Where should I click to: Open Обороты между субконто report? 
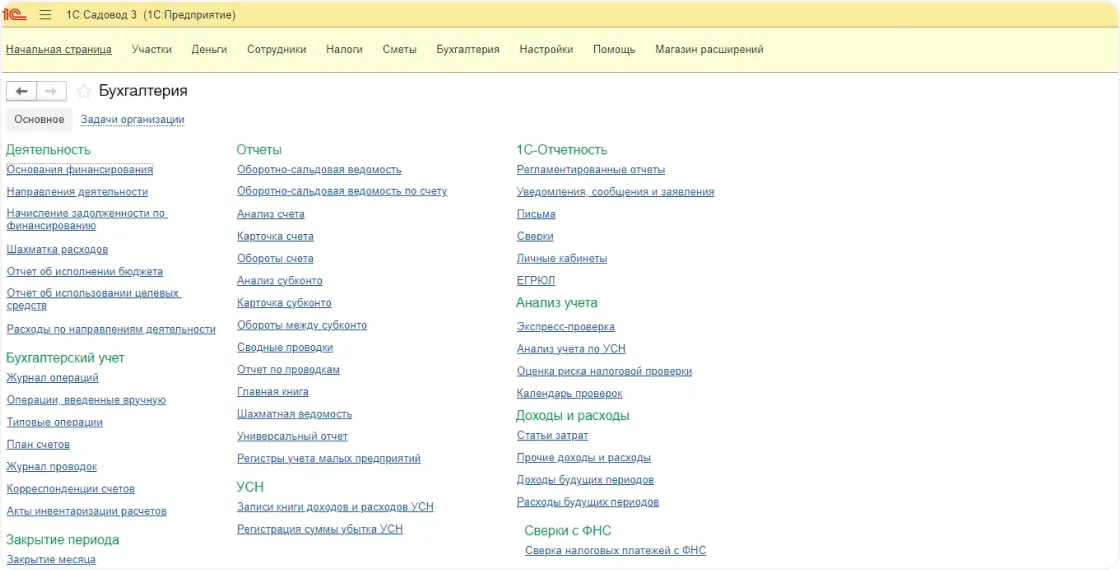[x=302, y=325]
